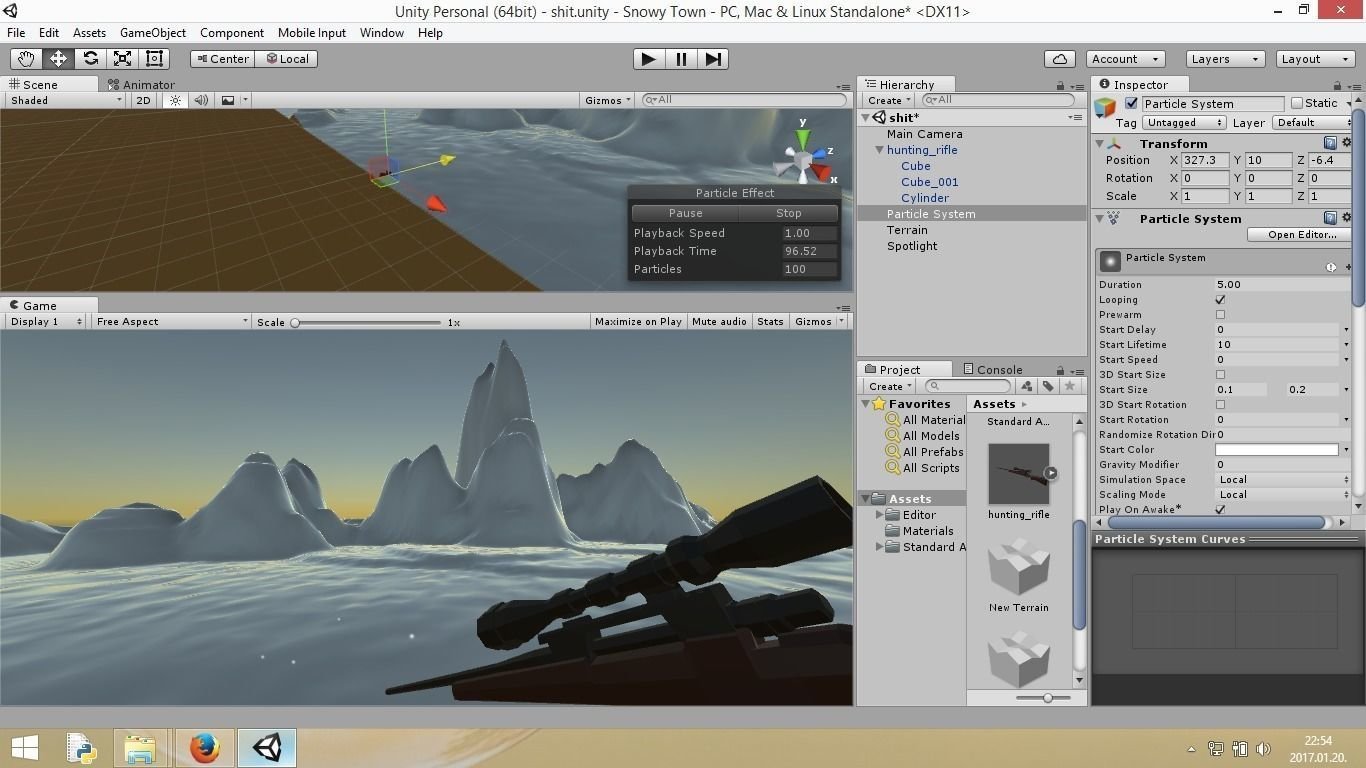Open the Assets menu
This screenshot has width=1366, height=768.
pos(89,32)
